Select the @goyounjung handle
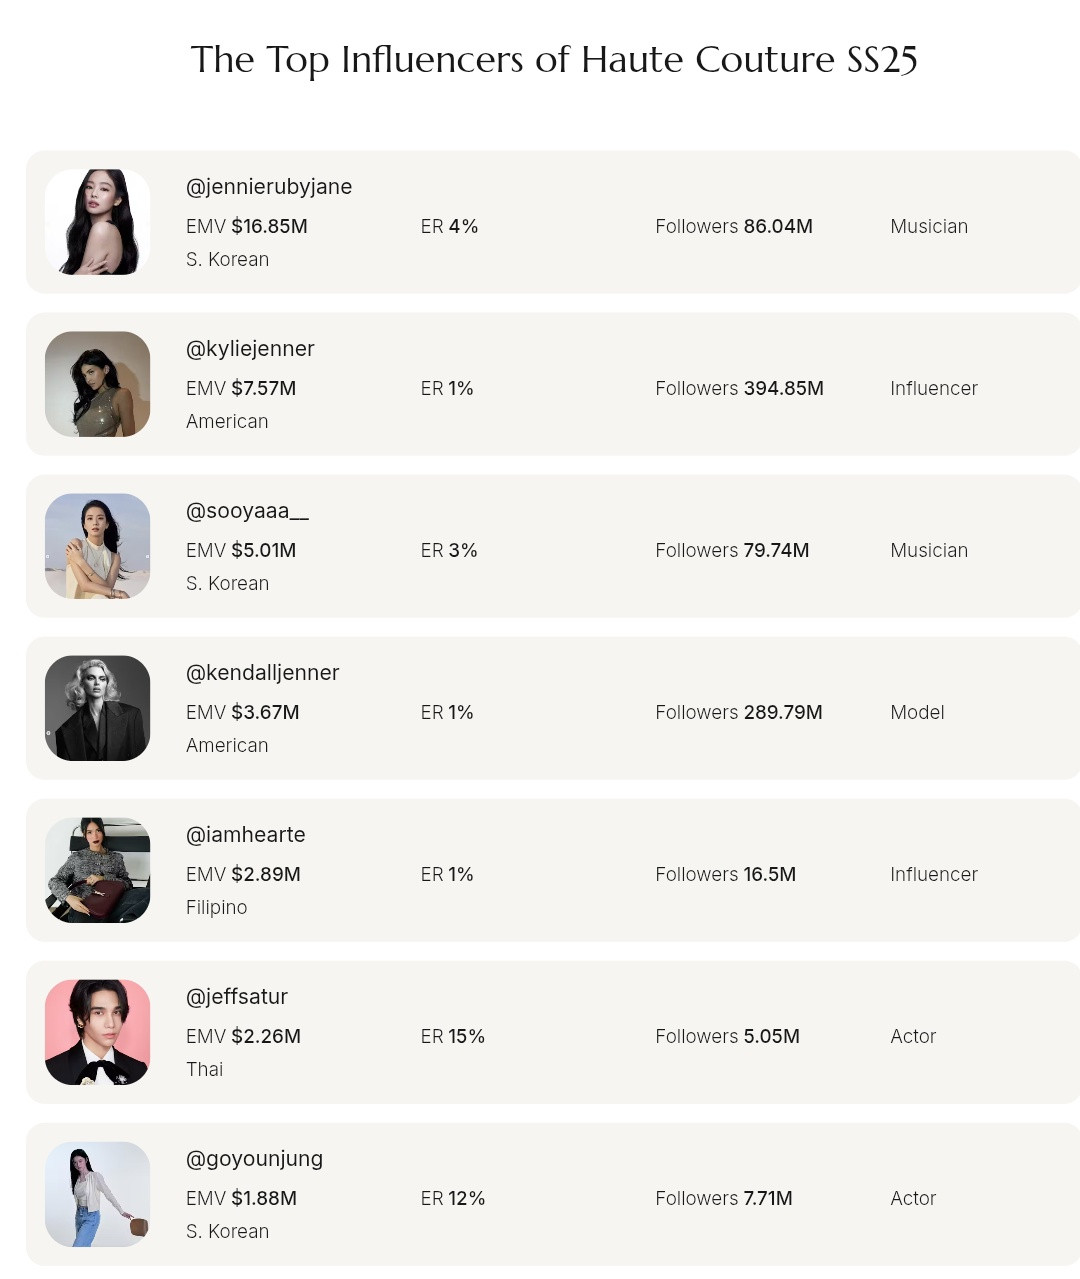This screenshot has height=1279, width=1080. (255, 1159)
